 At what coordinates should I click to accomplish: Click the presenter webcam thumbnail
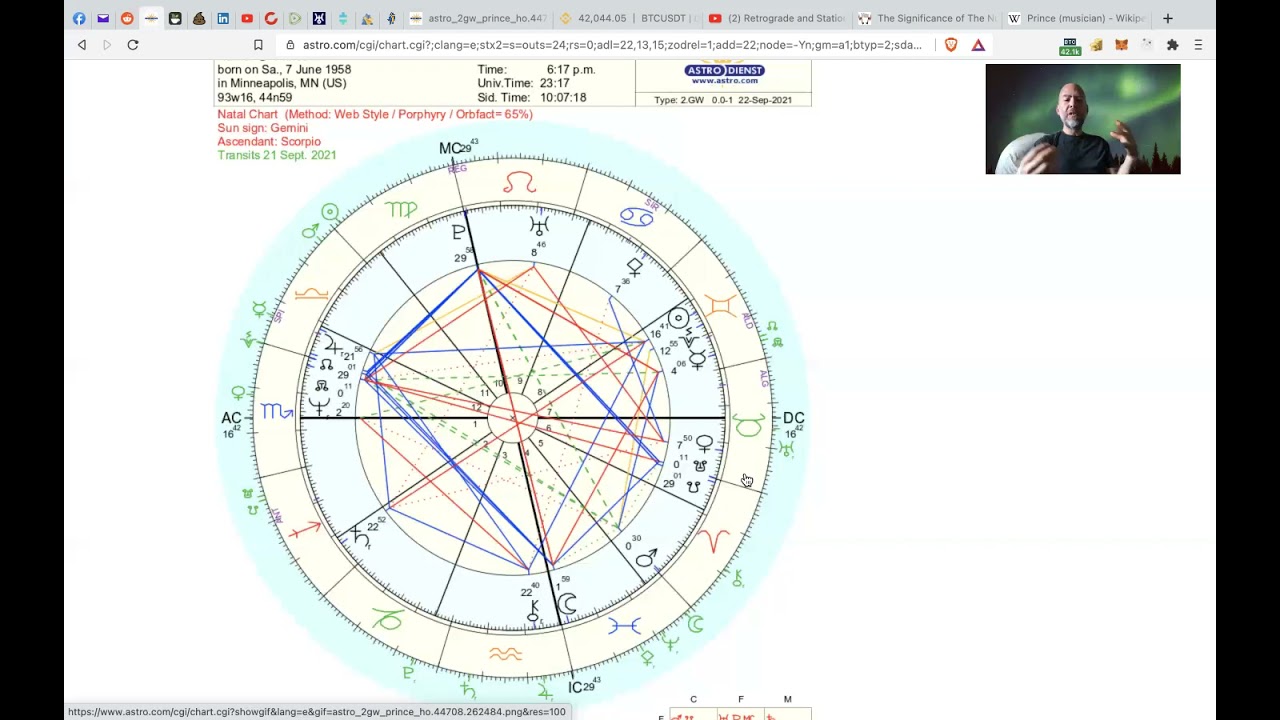[x=1083, y=119]
